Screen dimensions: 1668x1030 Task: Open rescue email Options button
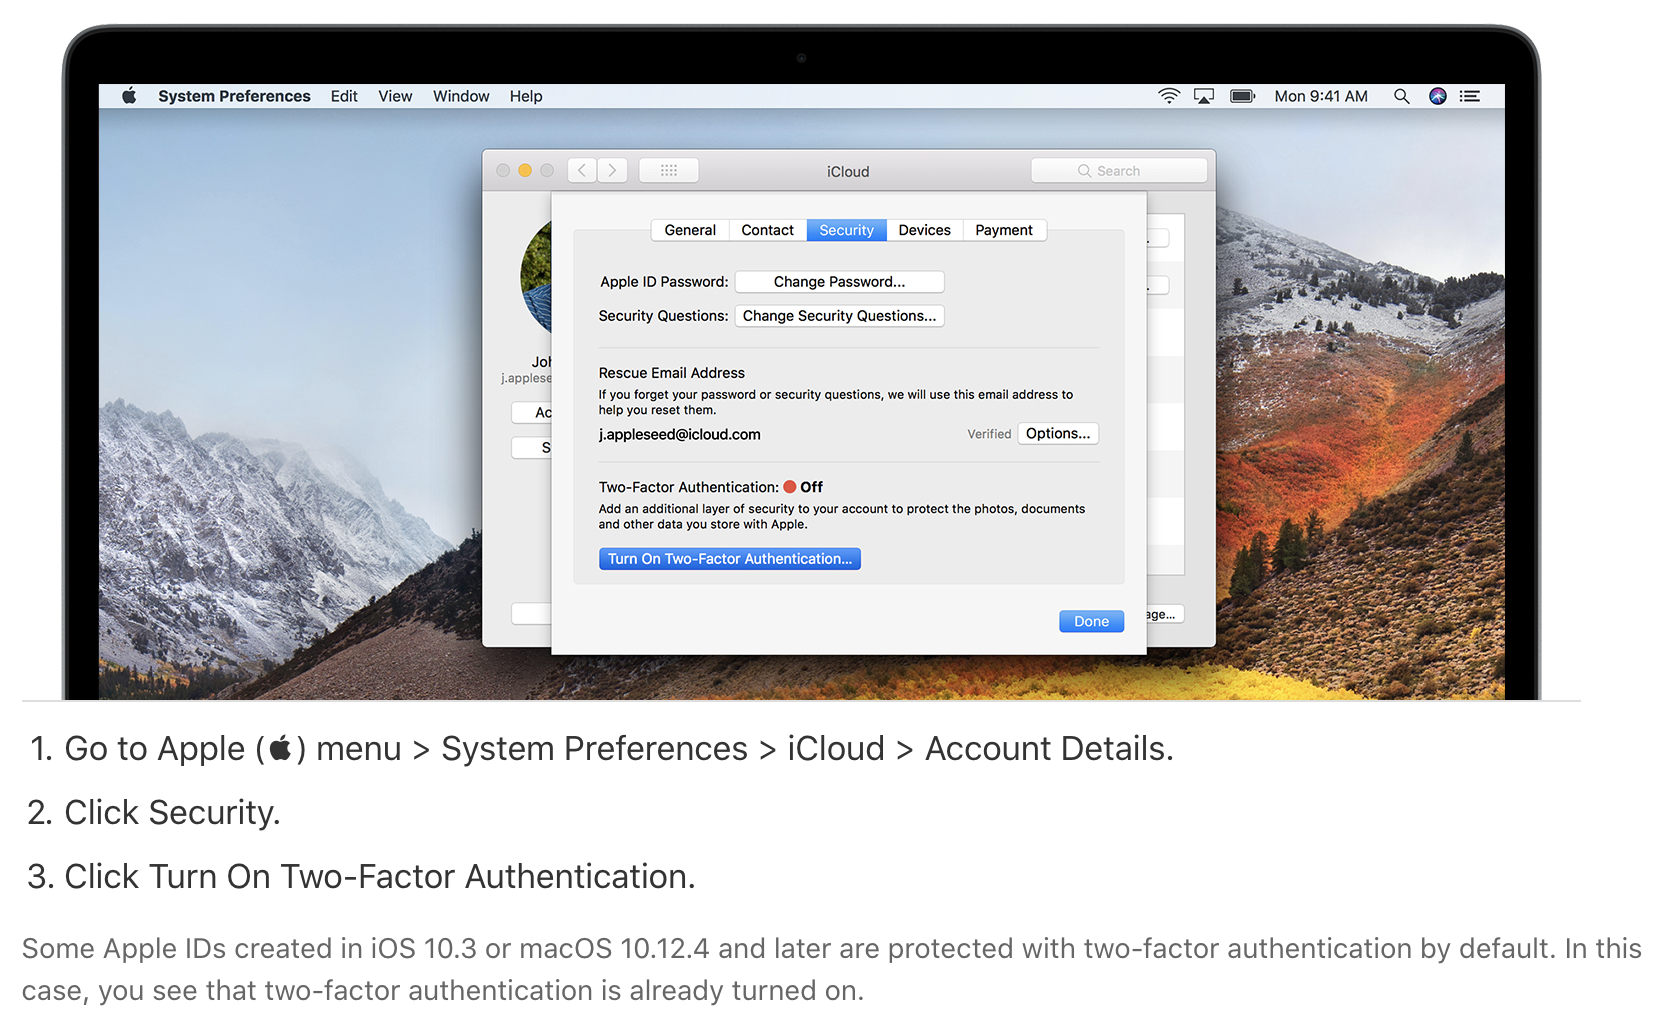(x=1058, y=433)
